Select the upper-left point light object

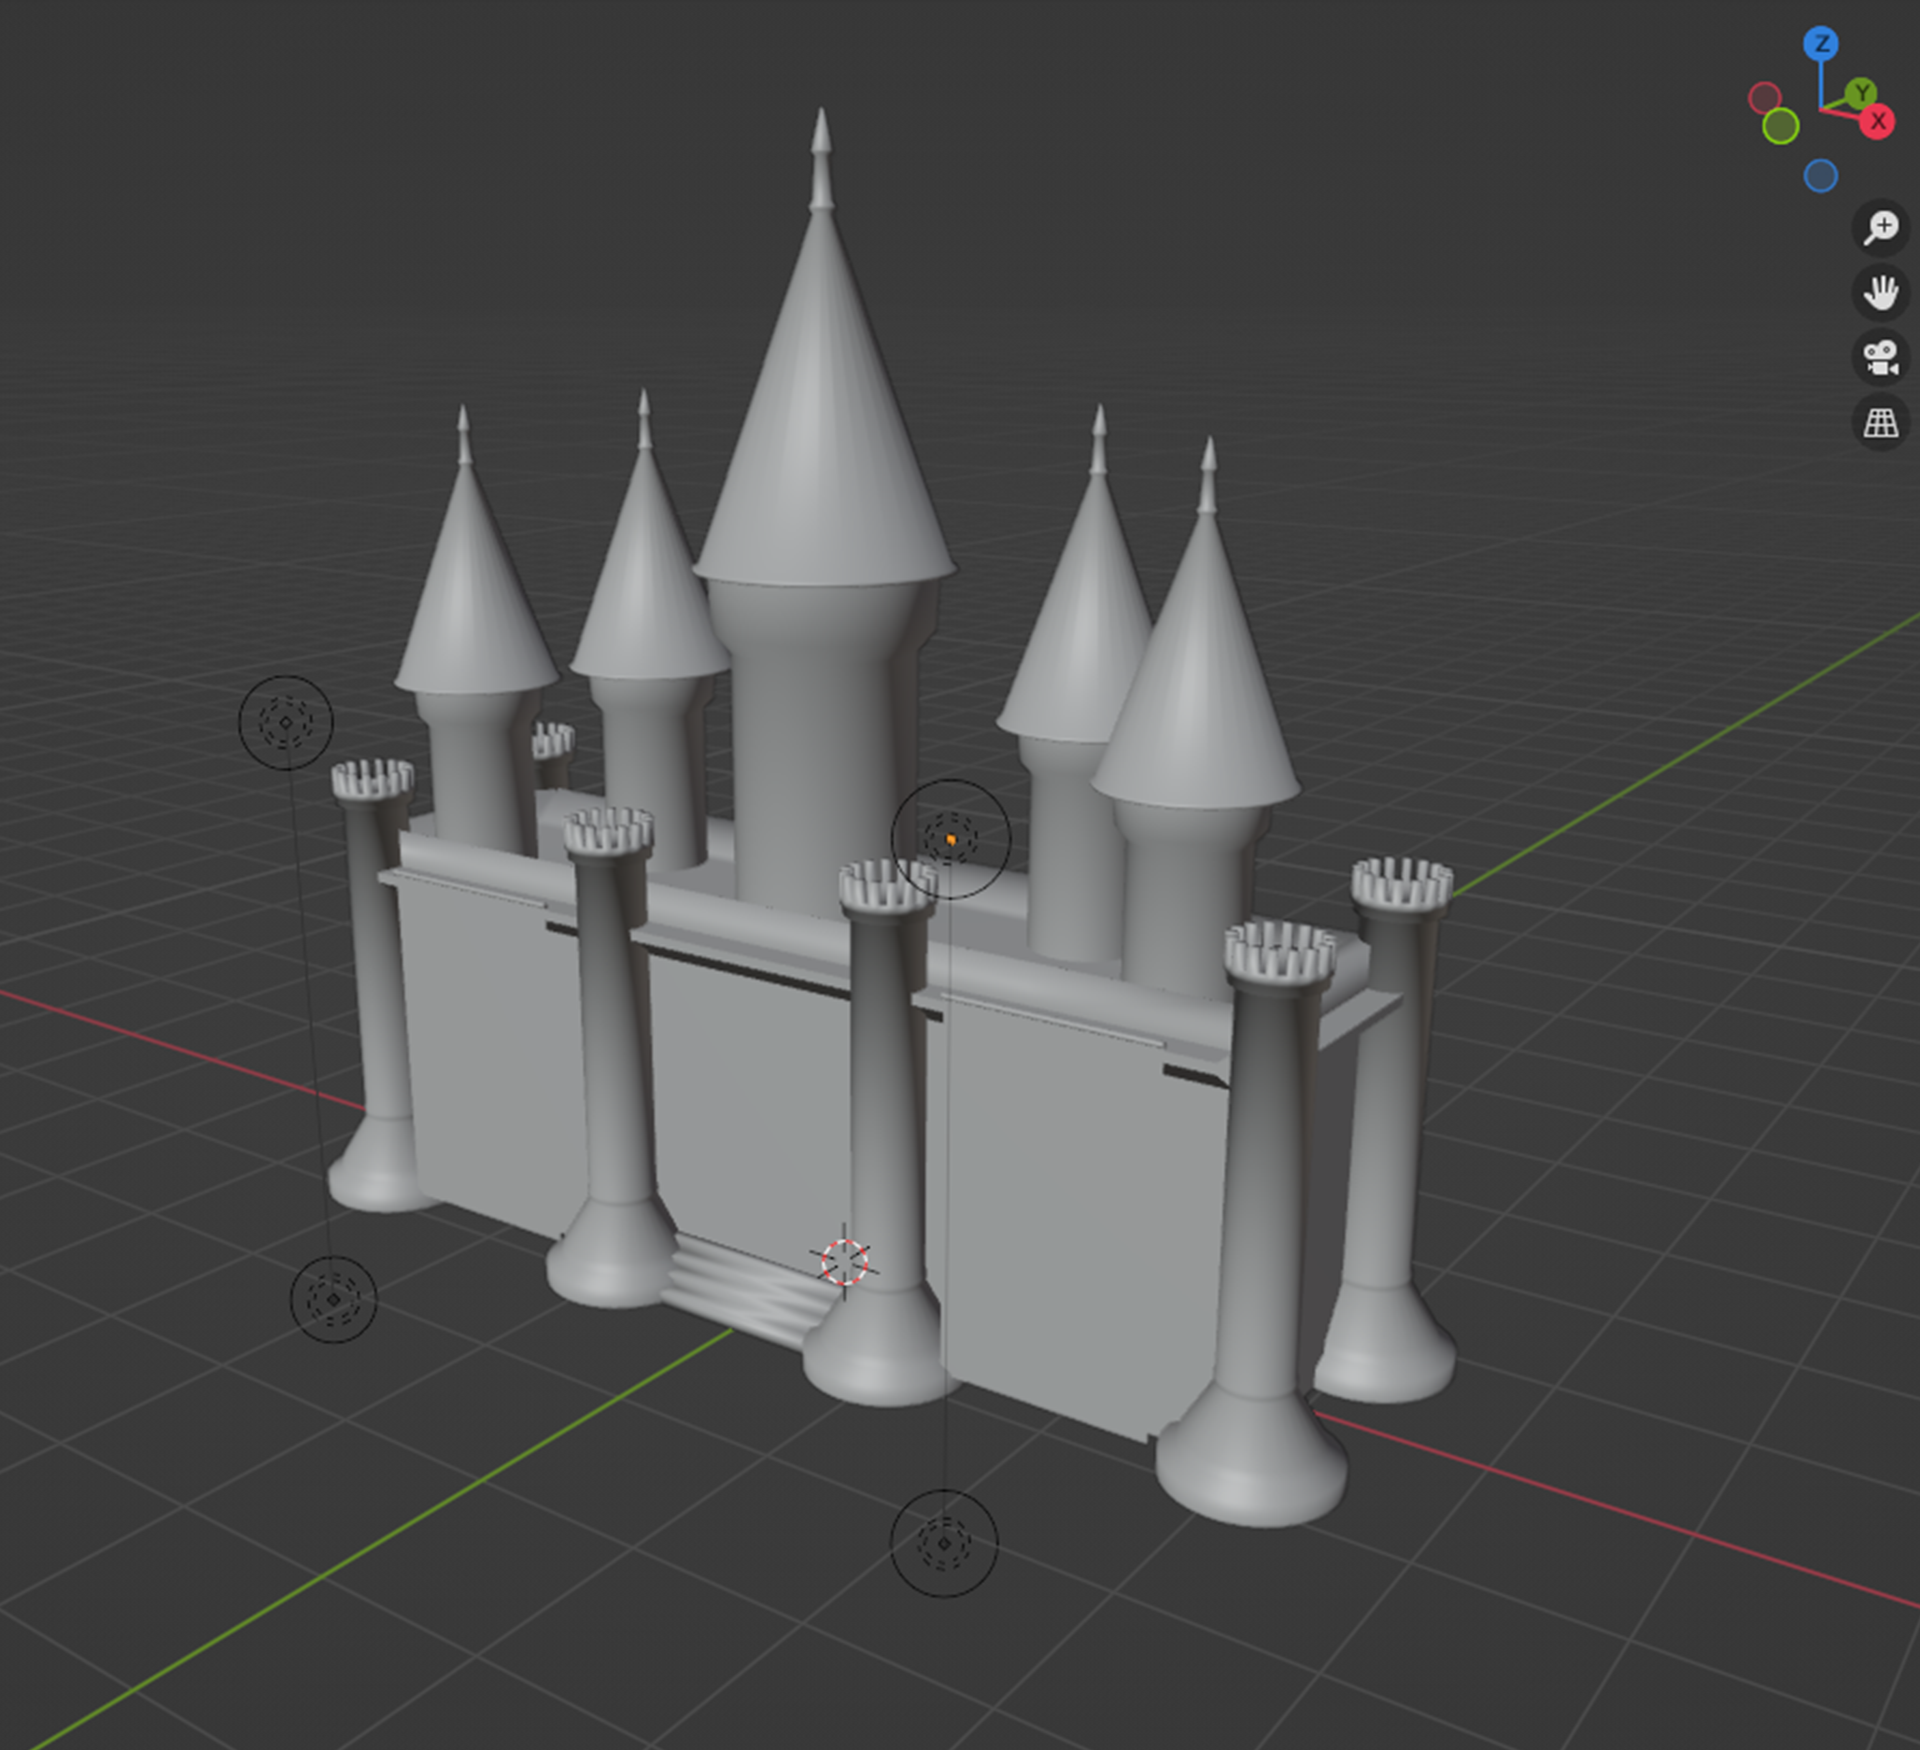(x=286, y=722)
